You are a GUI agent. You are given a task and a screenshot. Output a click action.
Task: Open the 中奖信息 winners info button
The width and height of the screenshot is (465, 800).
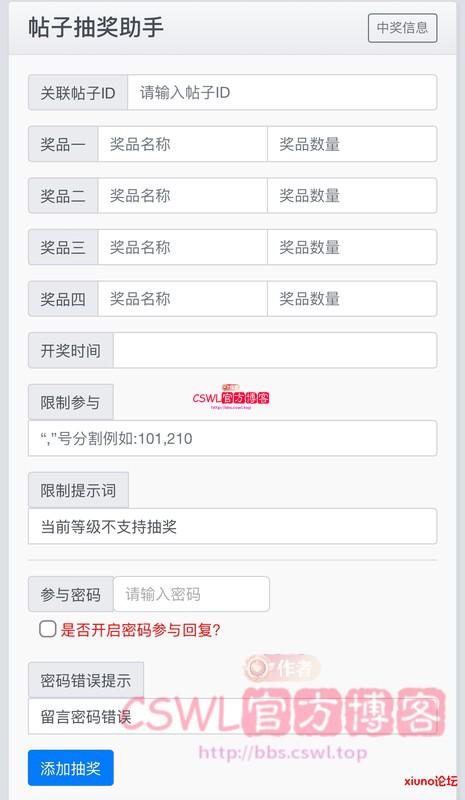(x=402, y=28)
